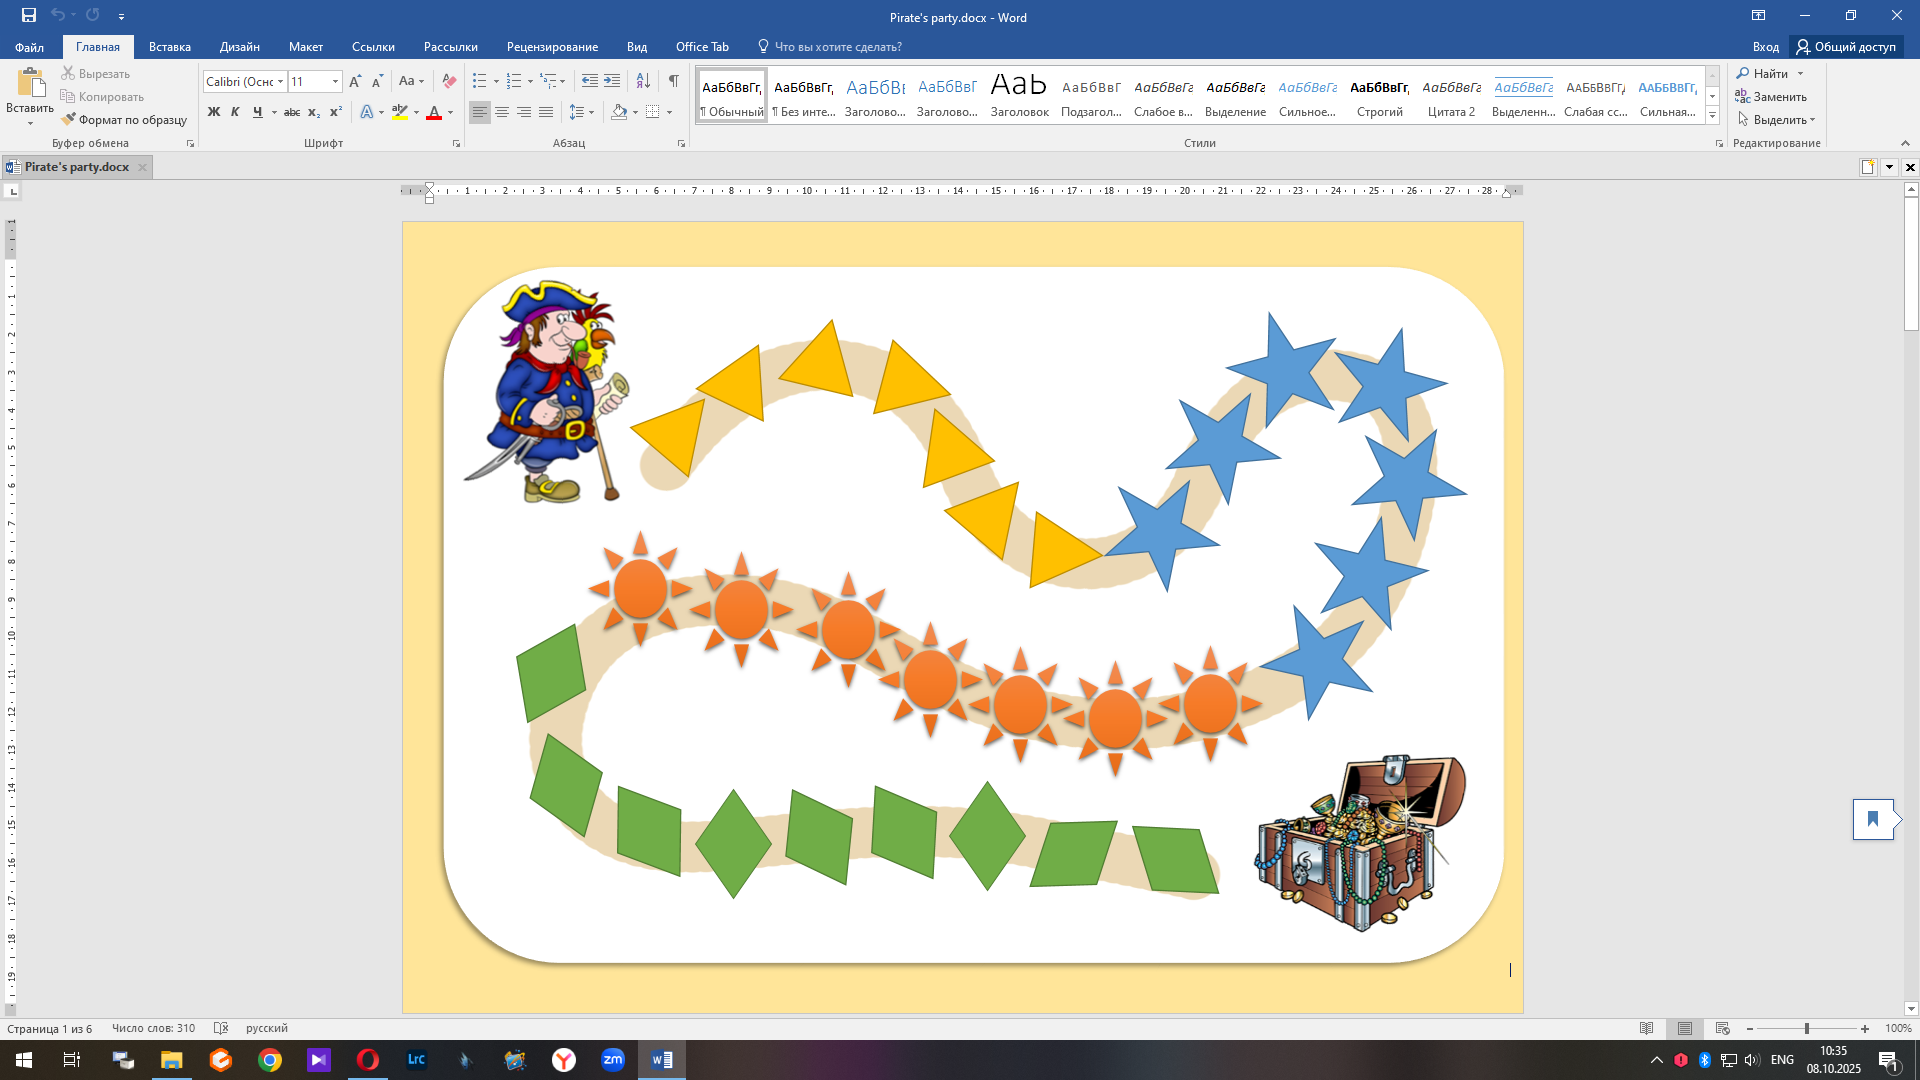Switch to the Рецензирование tab
This screenshot has height=1080, width=1920.
(x=552, y=46)
